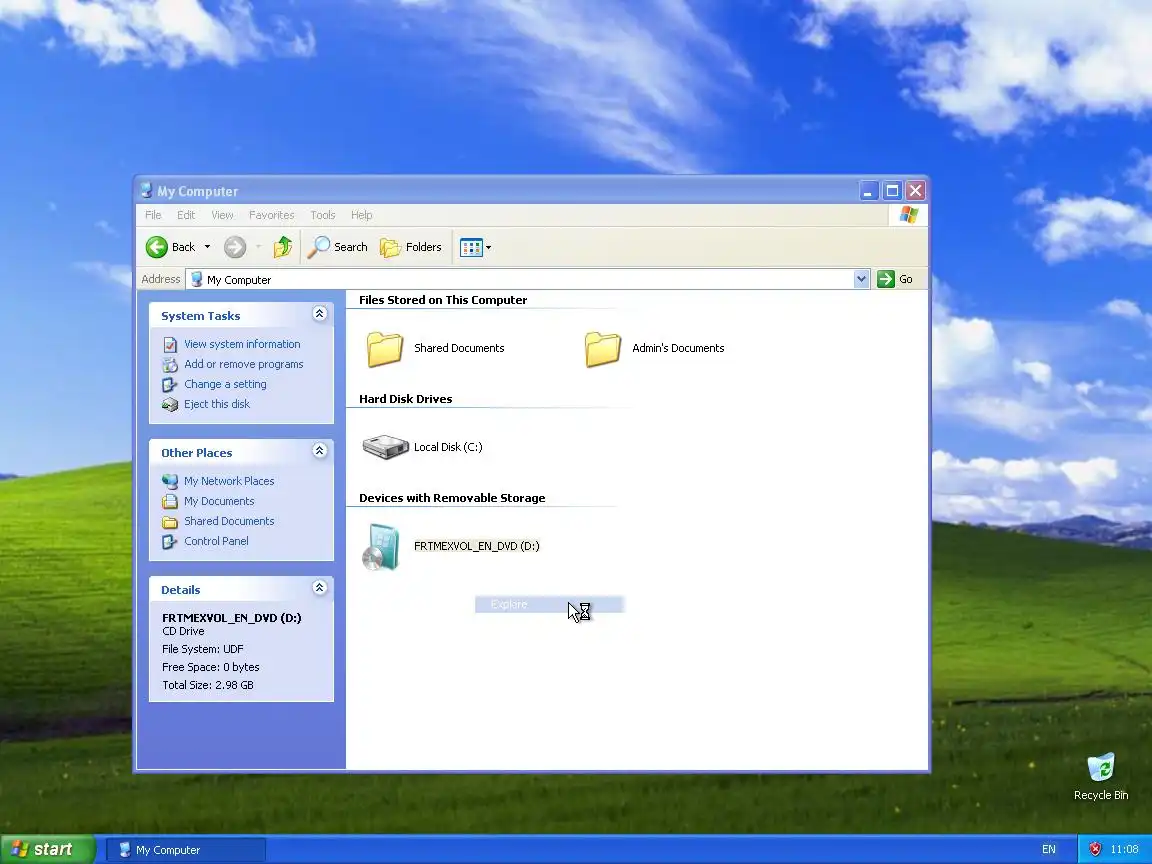Image resolution: width=1152 pixels, height=864 pixels.
Task: Click the Eject this disk icon
Action: [x=170, y=404]
